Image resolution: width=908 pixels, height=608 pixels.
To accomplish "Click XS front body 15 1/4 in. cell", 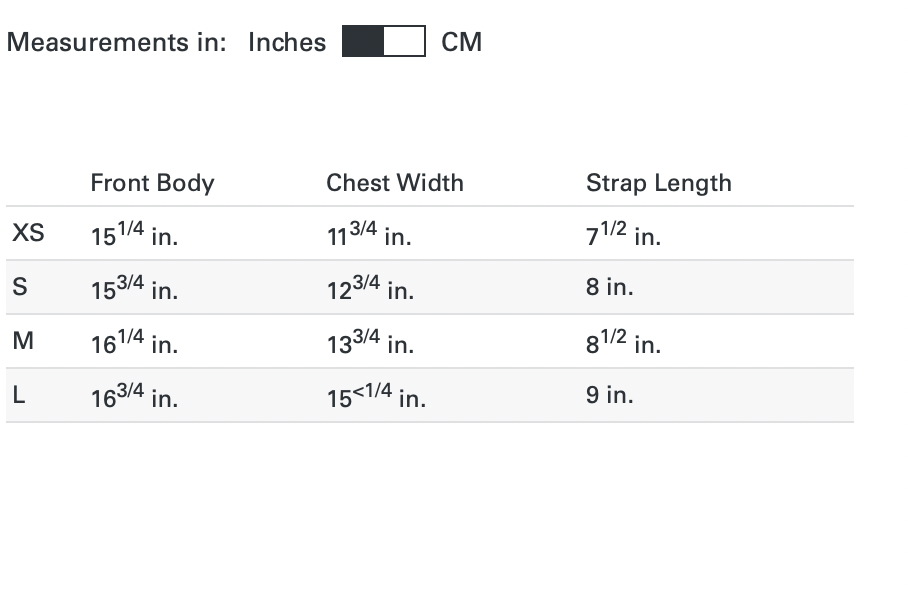I will pos(134,236).
